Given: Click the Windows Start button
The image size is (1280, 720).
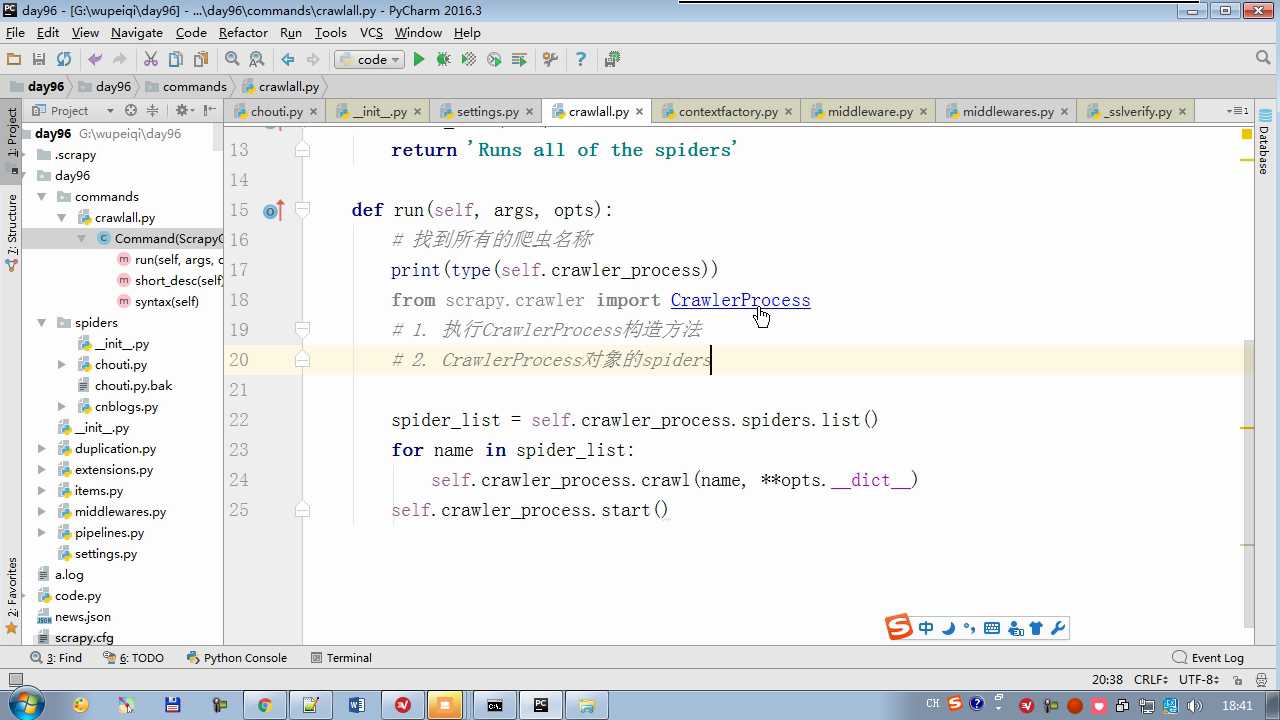Looking at the screenshot, I should [x=24, y=705].
